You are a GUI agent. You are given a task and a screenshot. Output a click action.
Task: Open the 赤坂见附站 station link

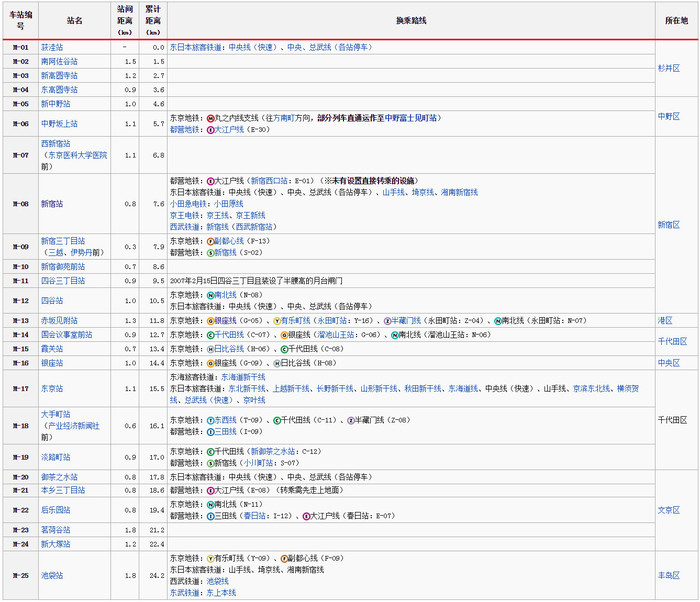pyautogui.click(x=59, y=321)
